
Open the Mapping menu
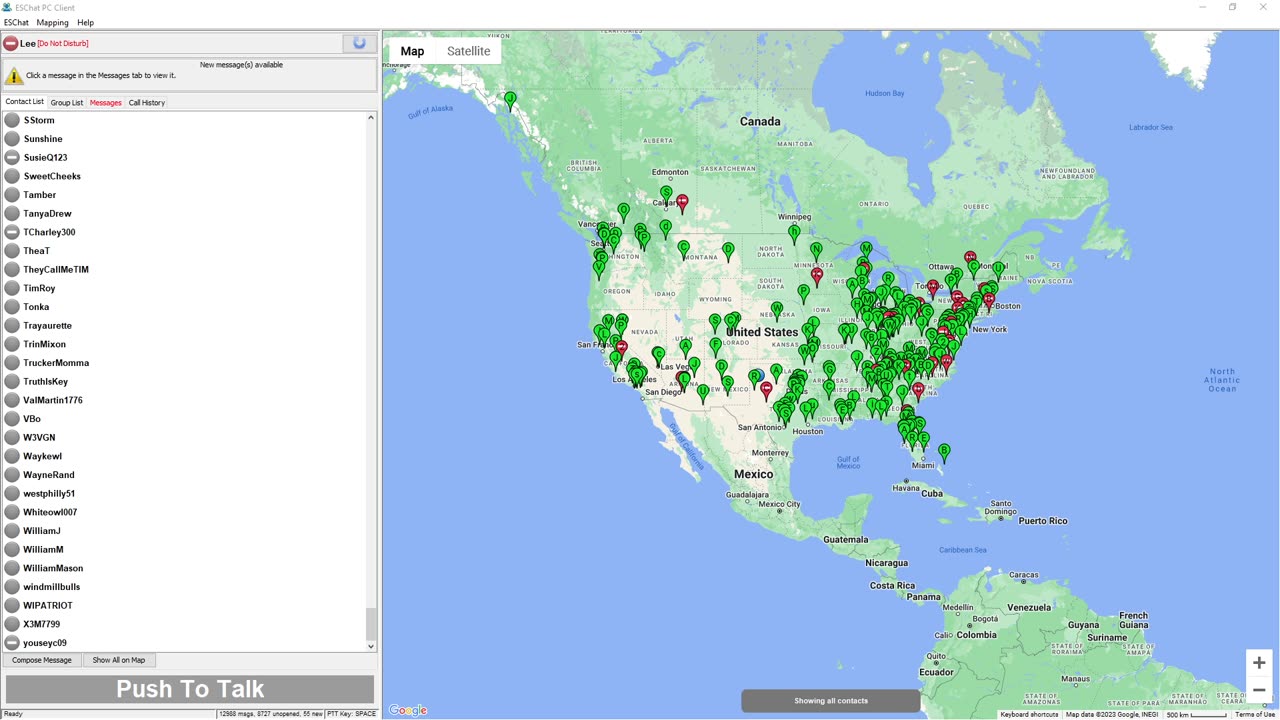[52, 22]
